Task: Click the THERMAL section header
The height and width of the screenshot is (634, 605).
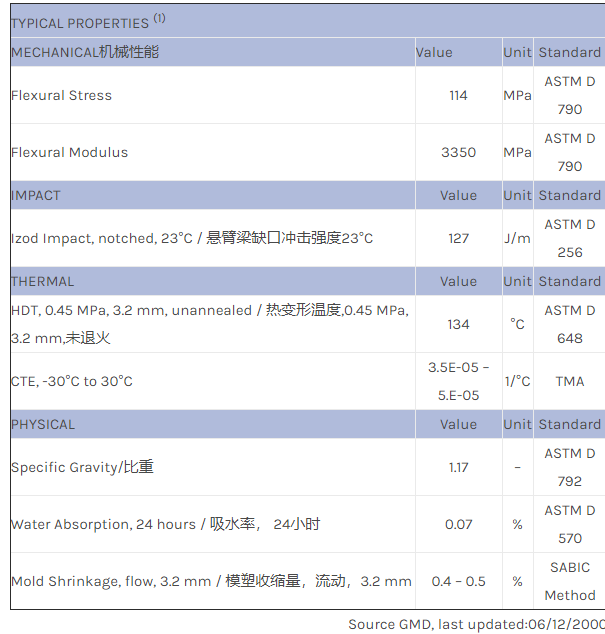Action: tap(42, 282)
